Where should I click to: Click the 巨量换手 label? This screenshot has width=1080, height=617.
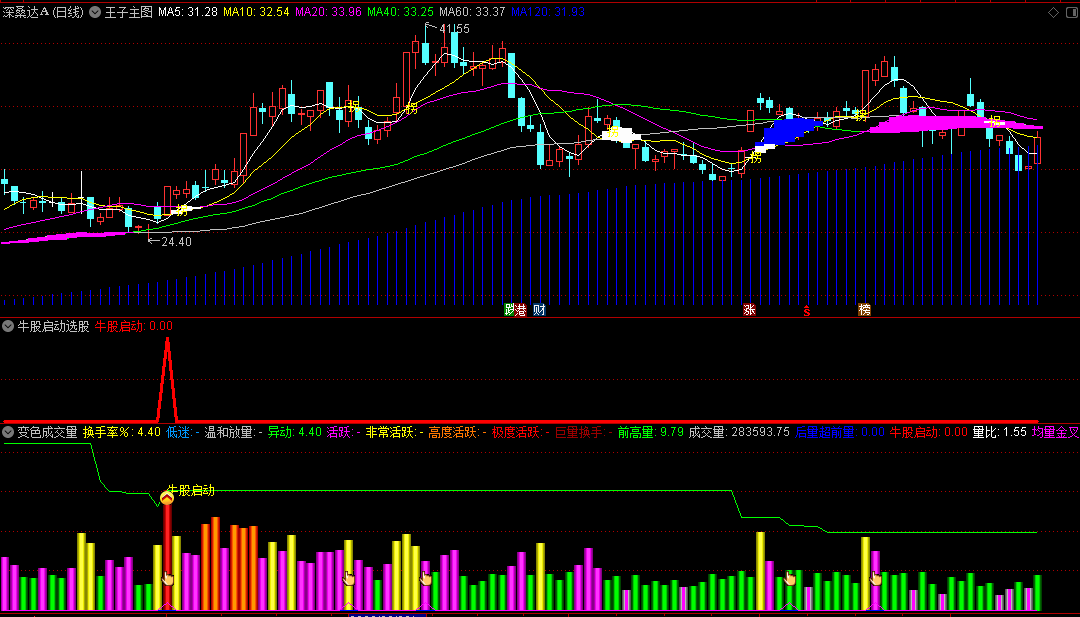tap(584, 432)
